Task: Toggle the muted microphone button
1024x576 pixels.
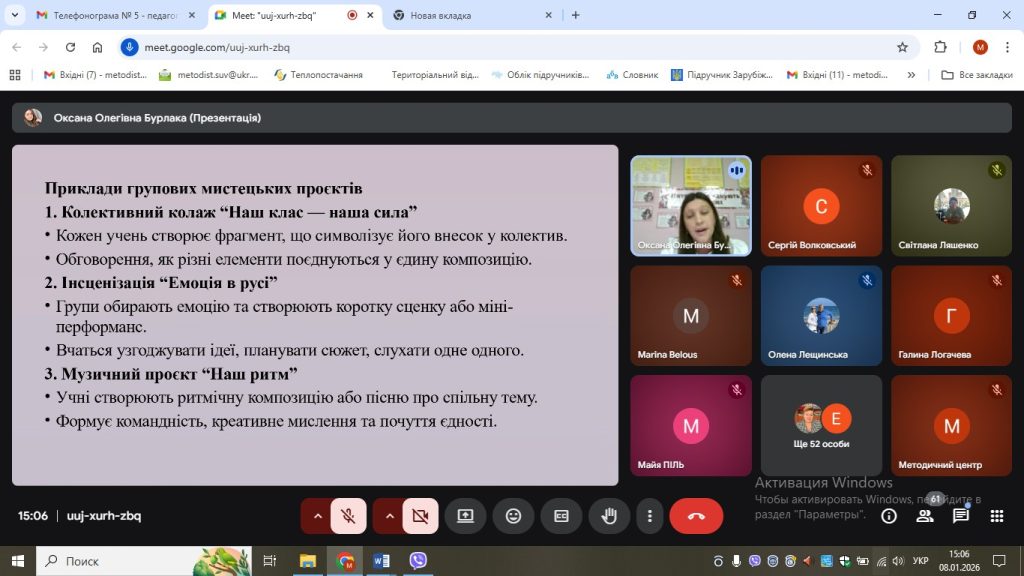Action: click(x=348, y=516)
